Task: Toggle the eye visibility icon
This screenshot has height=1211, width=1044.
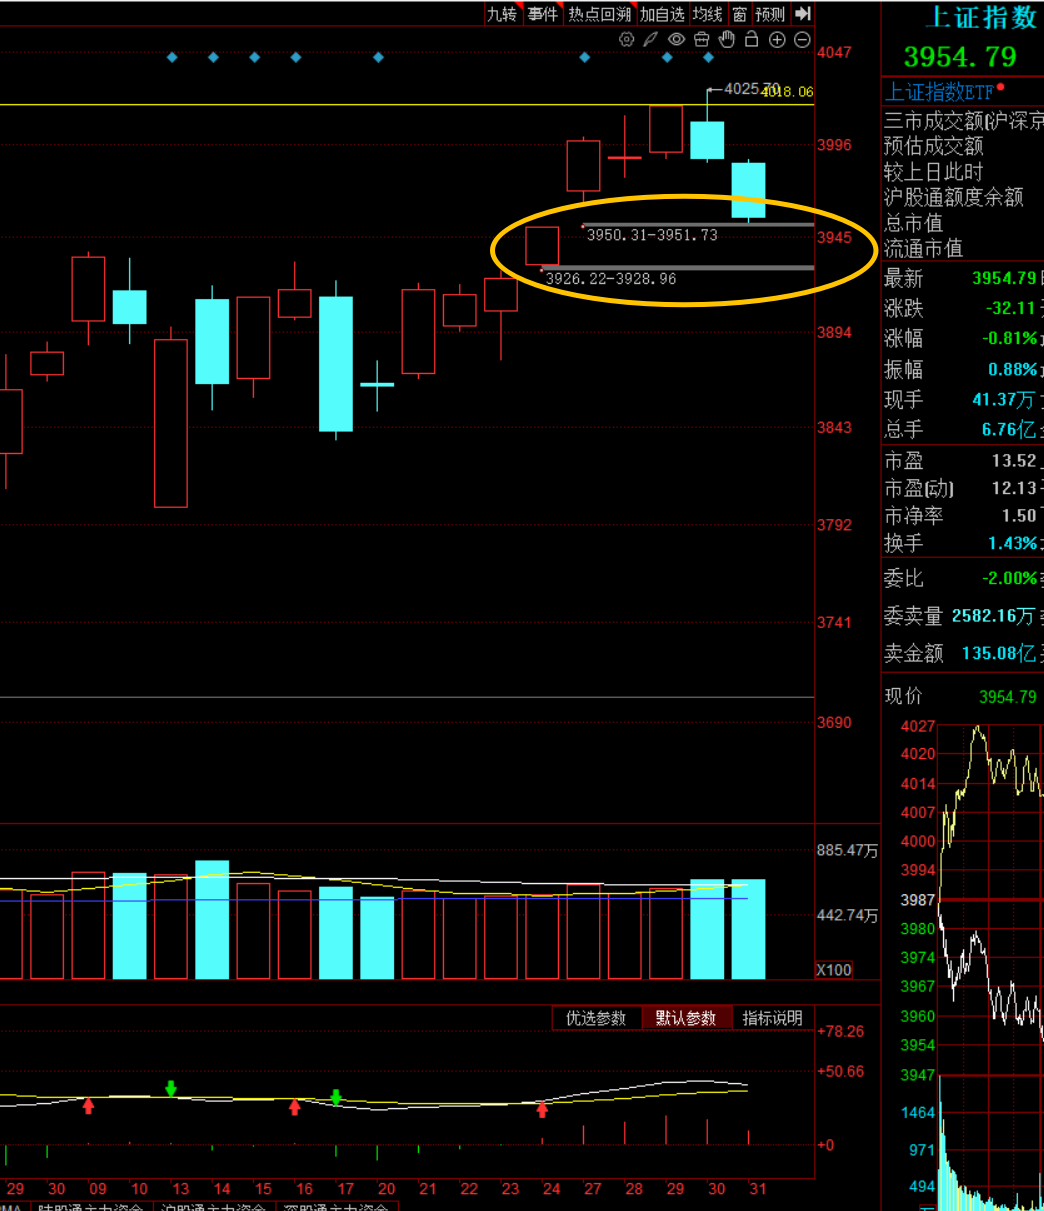Action: 676,40
